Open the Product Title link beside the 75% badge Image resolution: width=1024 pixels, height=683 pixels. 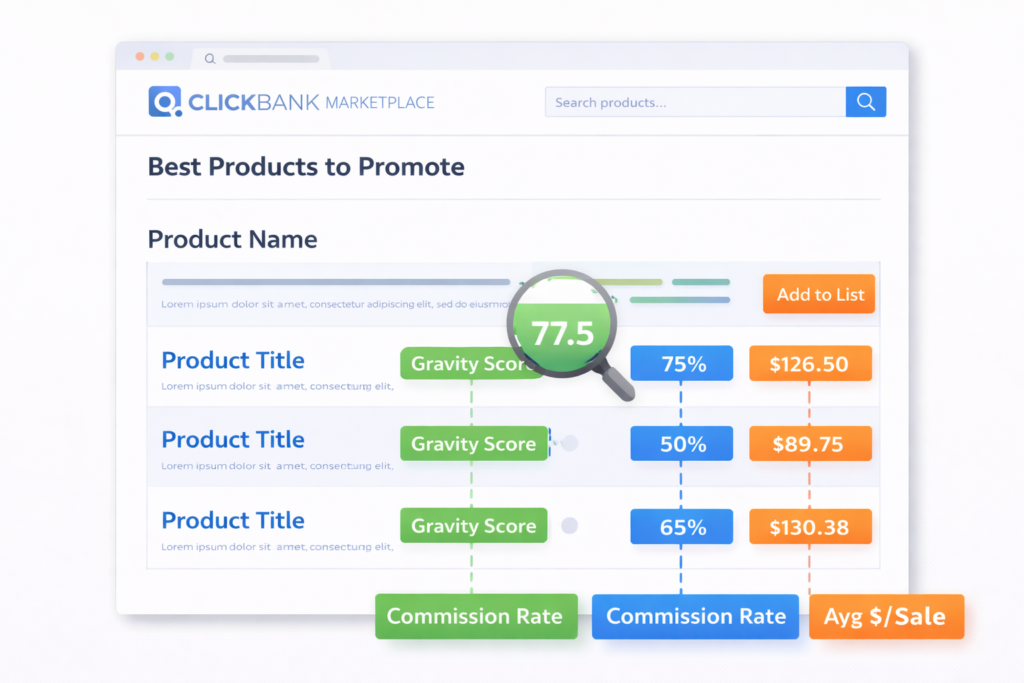[x=233, y=361]
